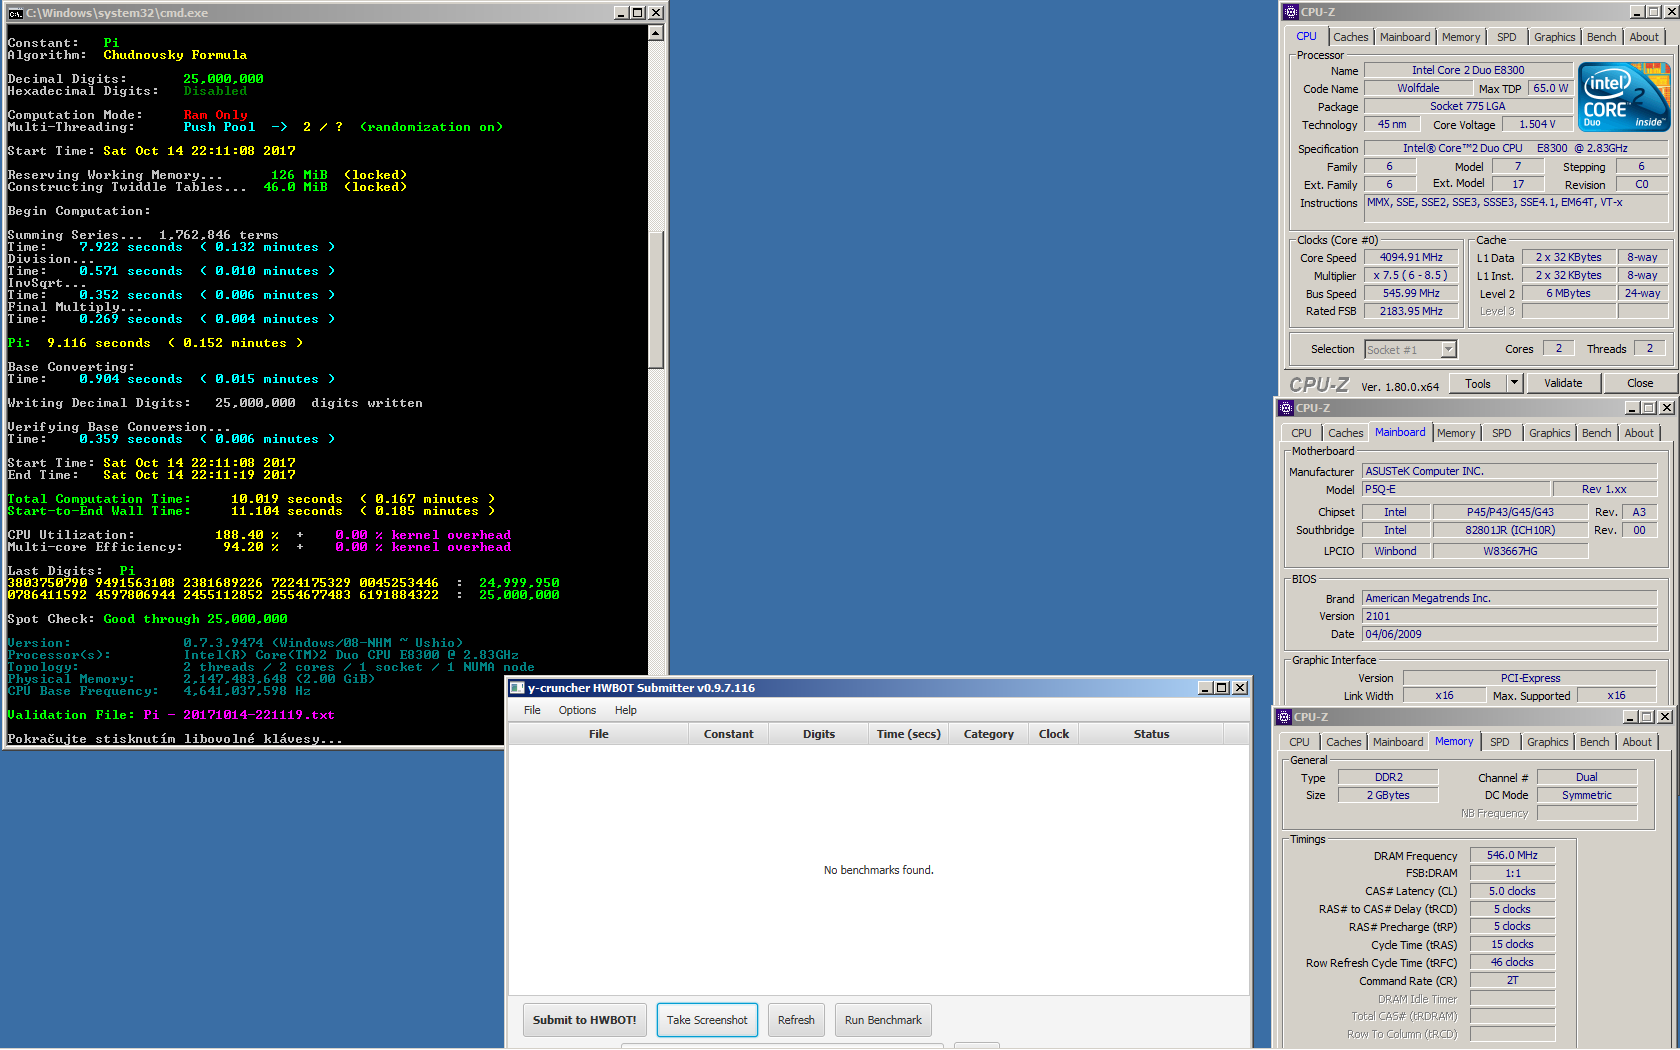This screenshot has height=1050, width=1680.
Task: Select Mainboard tab in the Memory CPU-Z window
Action: 1397,742
